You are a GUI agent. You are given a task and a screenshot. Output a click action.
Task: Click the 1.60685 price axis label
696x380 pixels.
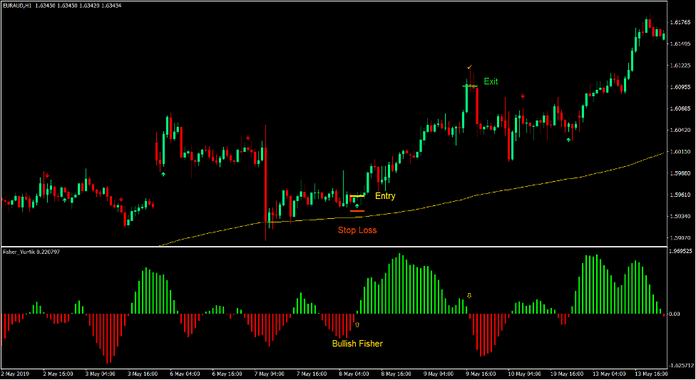(680, 108)
